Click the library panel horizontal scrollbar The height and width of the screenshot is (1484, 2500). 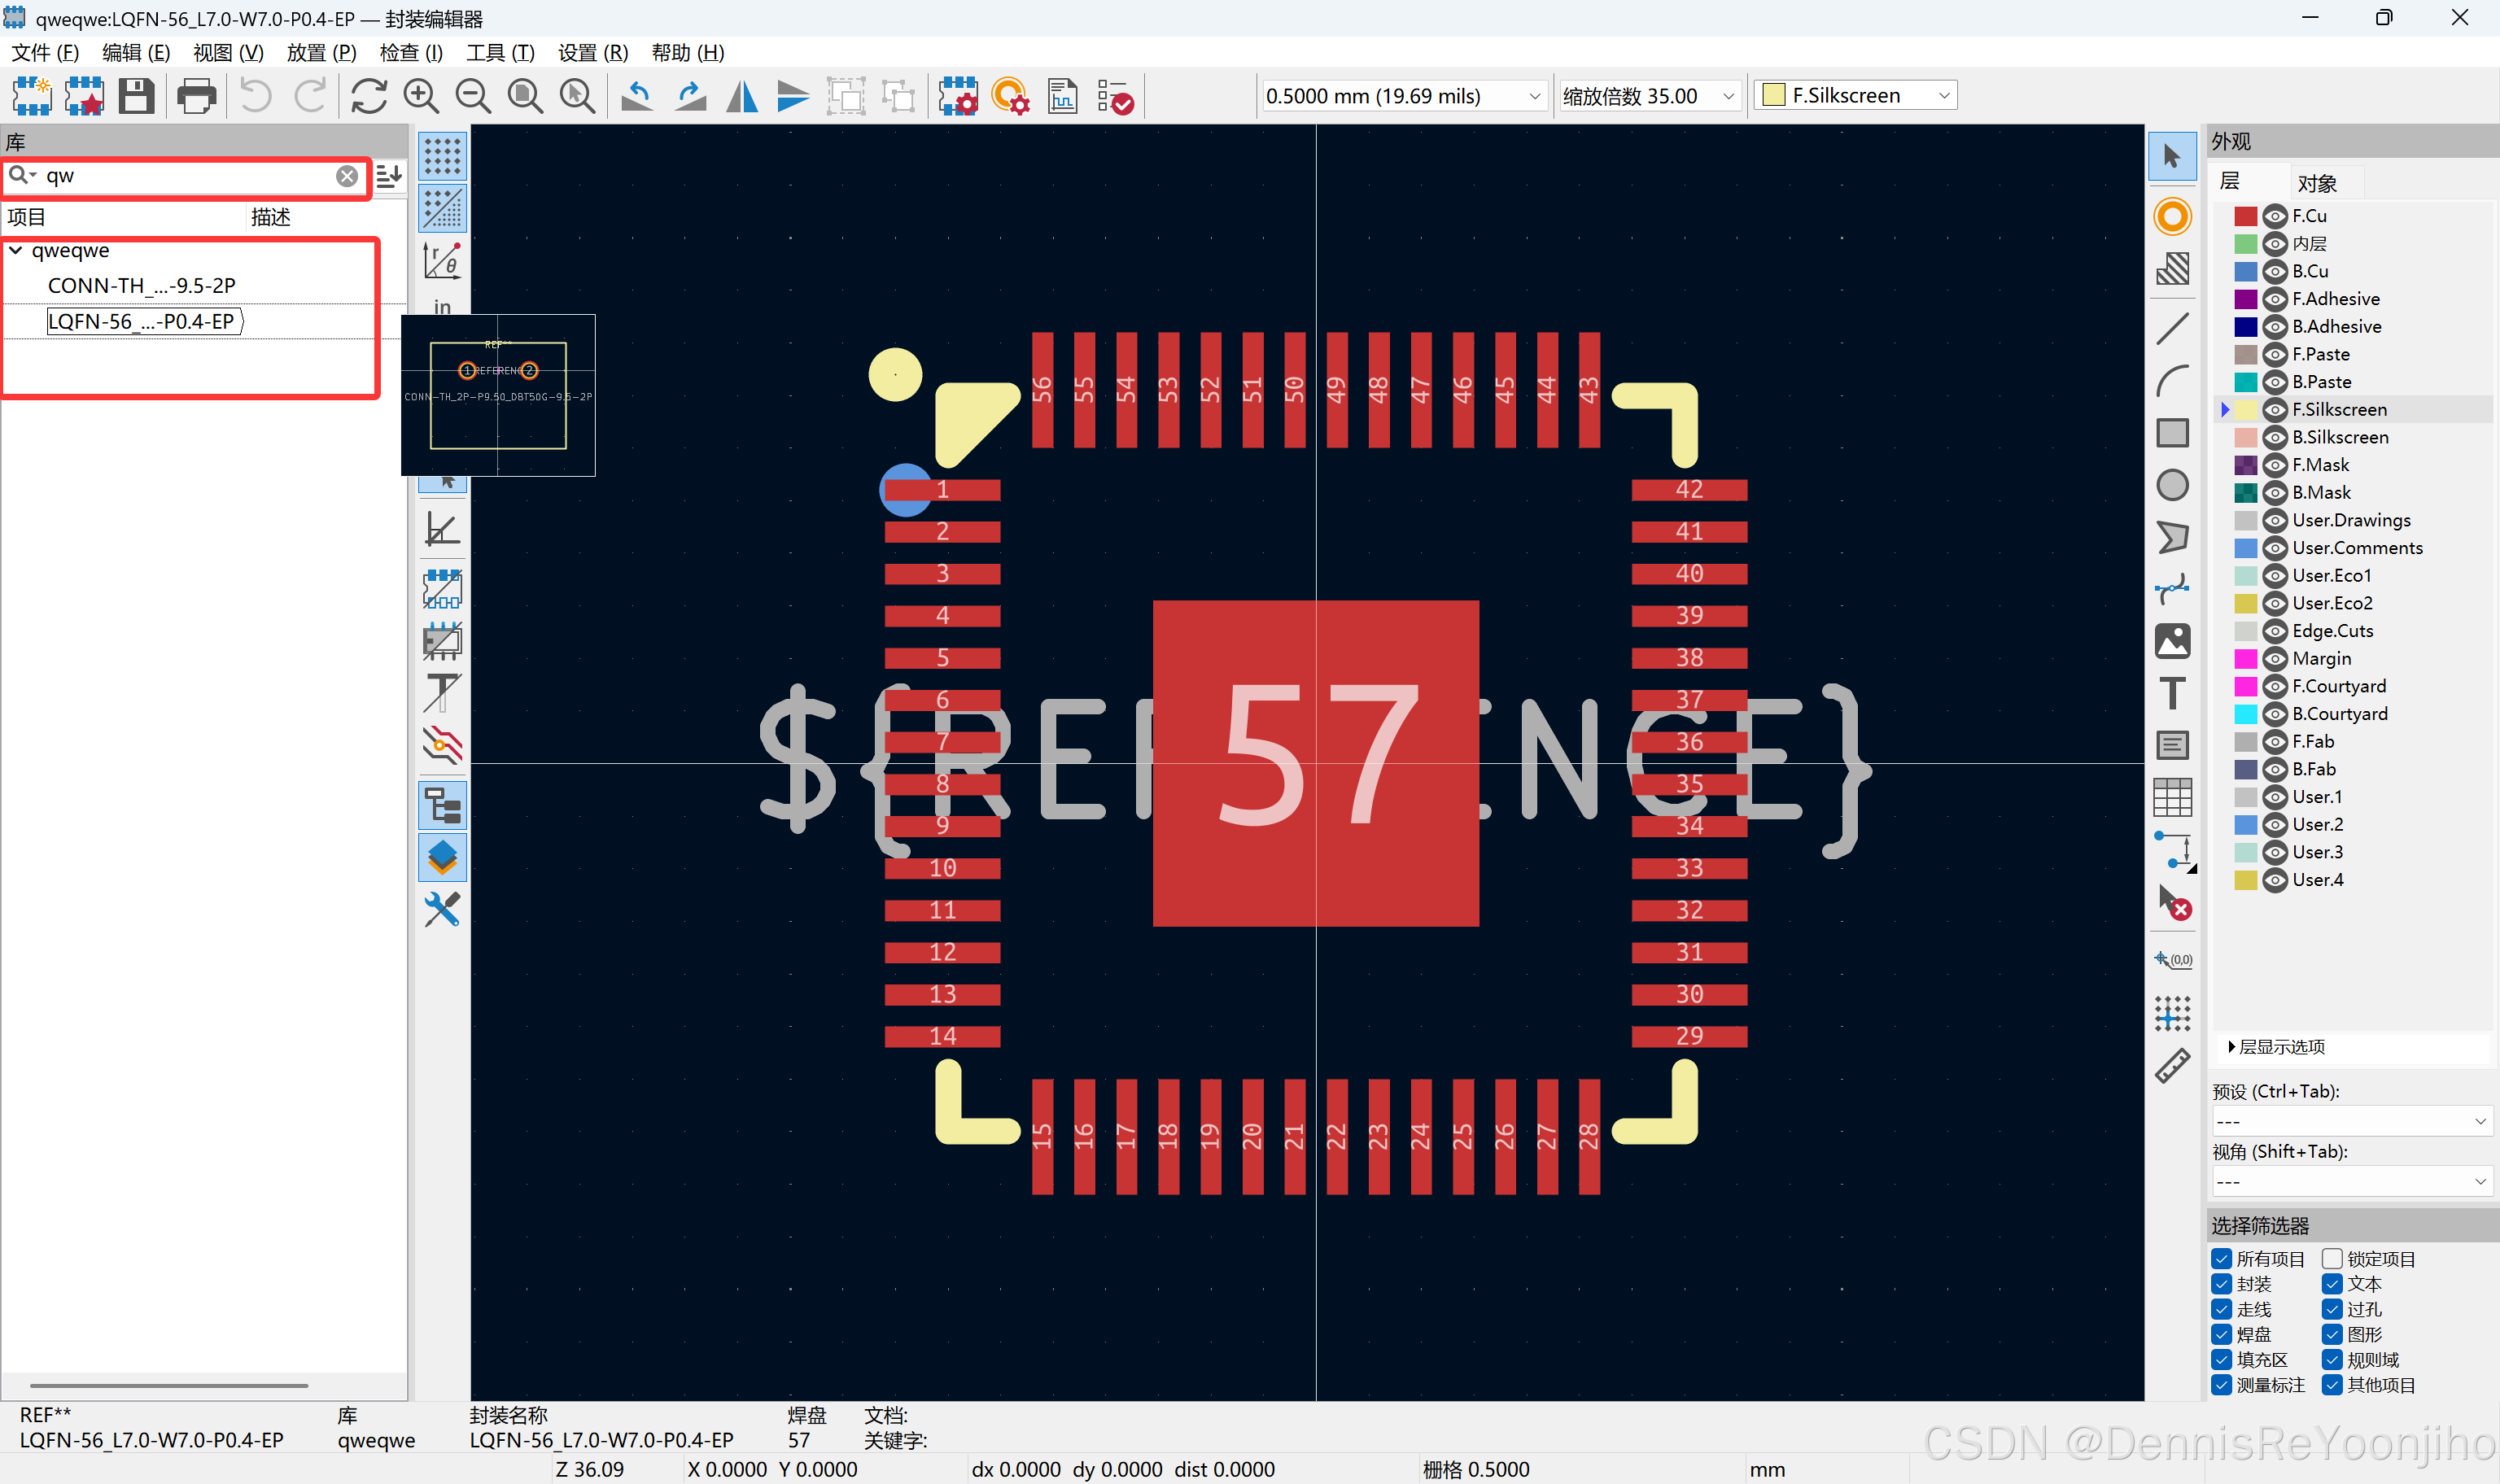169,1386
